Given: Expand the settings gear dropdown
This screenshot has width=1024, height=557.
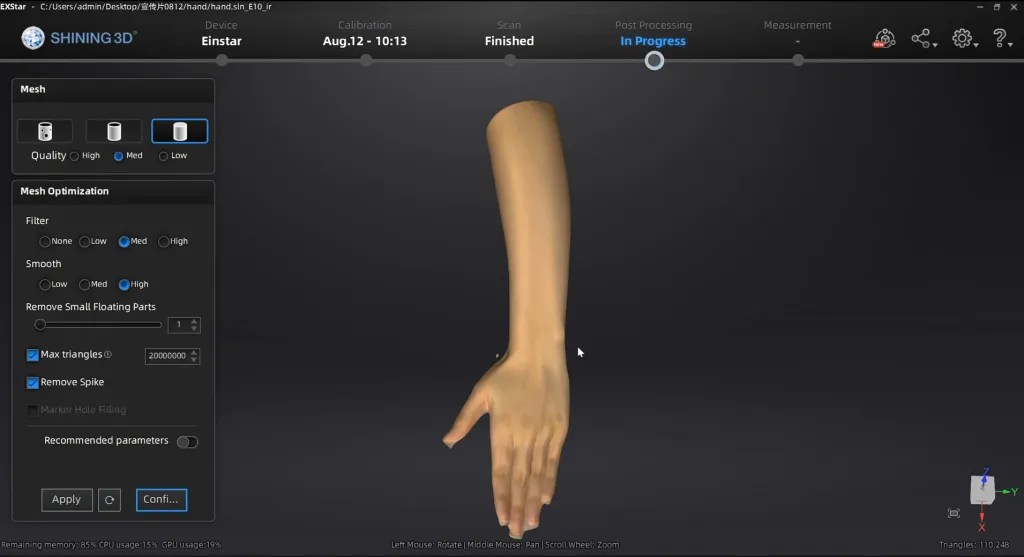Looking at the screenshot, I should [x=964, y=39].
